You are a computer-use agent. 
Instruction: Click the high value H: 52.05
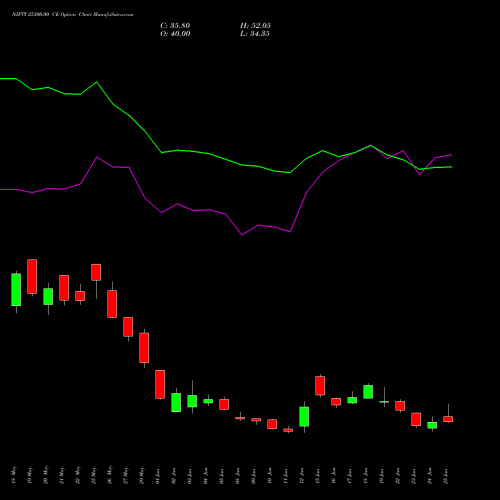(255, 26)
